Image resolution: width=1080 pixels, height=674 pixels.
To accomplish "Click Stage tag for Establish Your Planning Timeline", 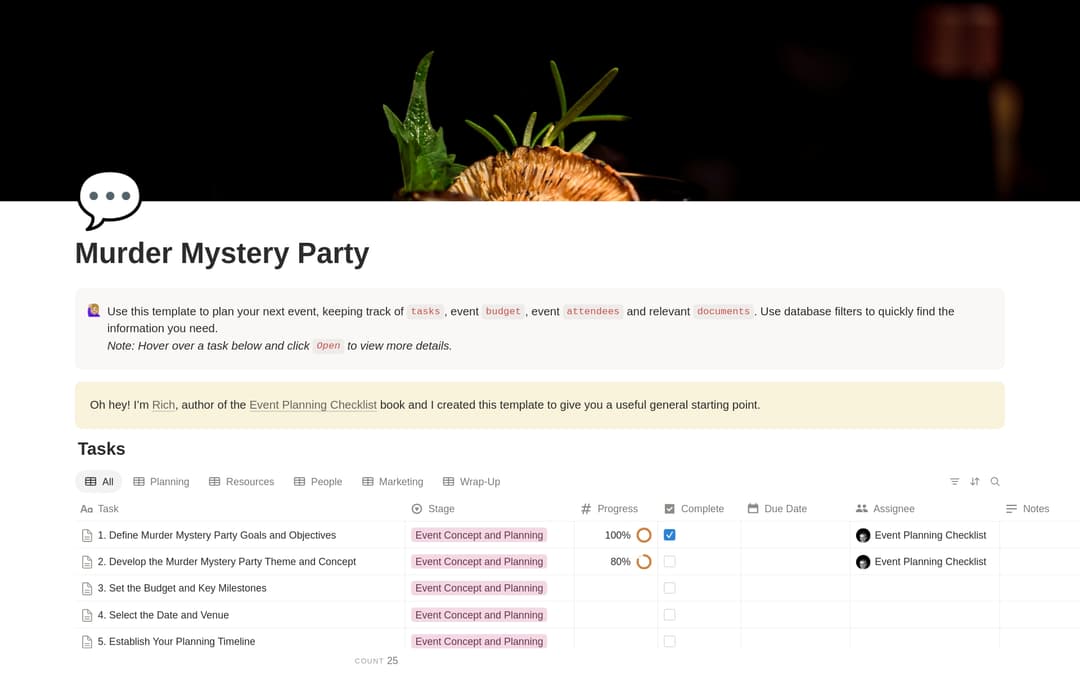I will point(479,641).
